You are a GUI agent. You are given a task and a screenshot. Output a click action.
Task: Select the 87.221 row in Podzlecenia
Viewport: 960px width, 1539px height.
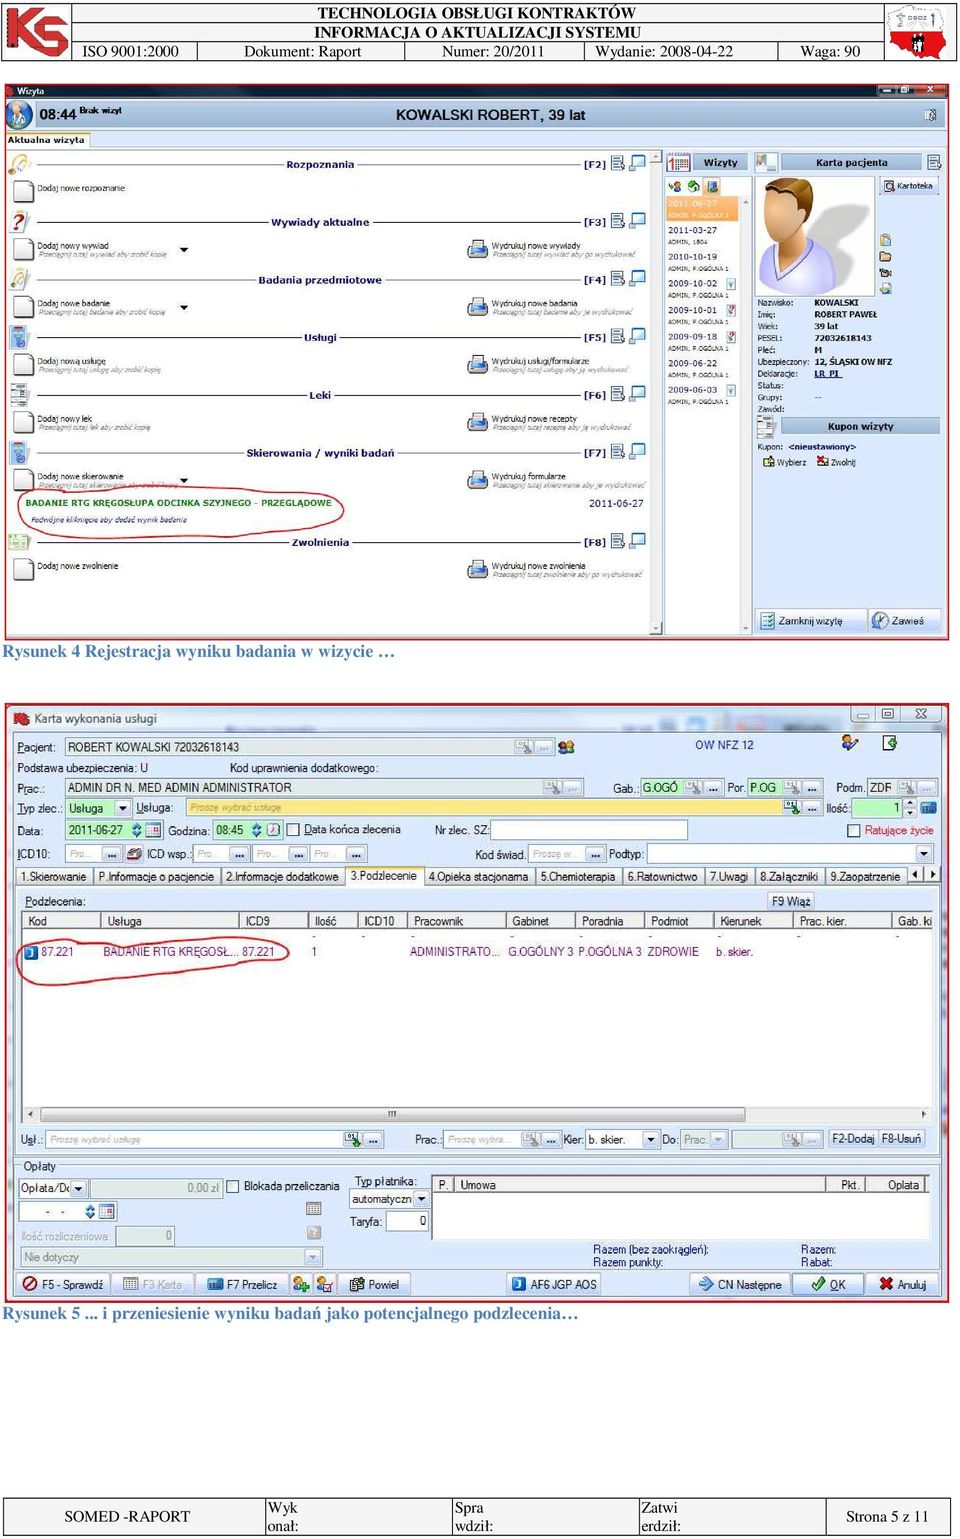(x=477, y=952)
